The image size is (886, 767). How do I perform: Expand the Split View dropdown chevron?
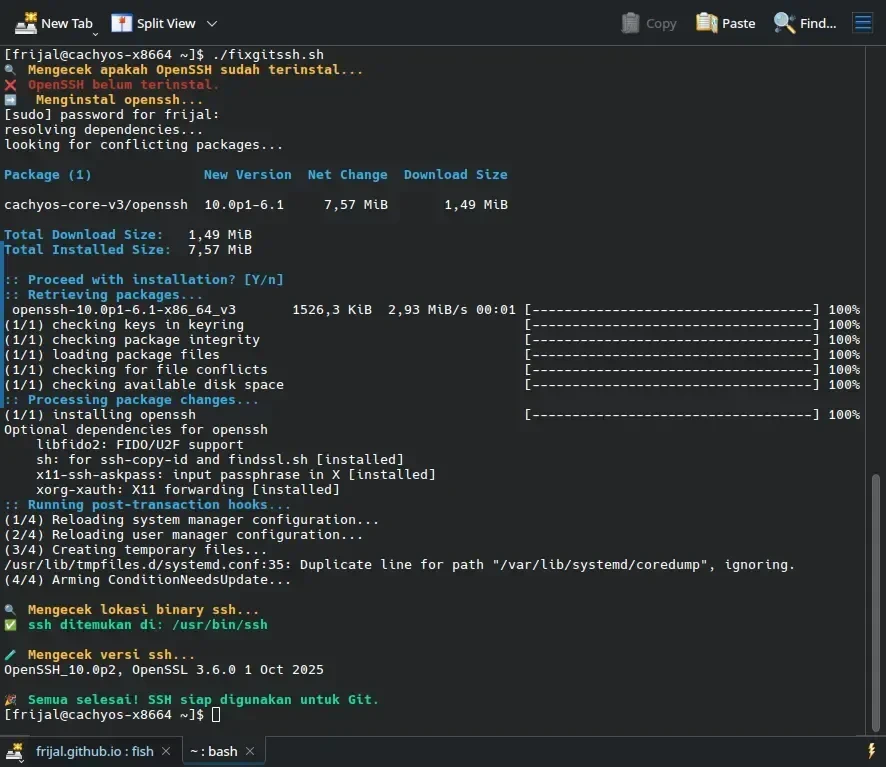coord(212,24)
